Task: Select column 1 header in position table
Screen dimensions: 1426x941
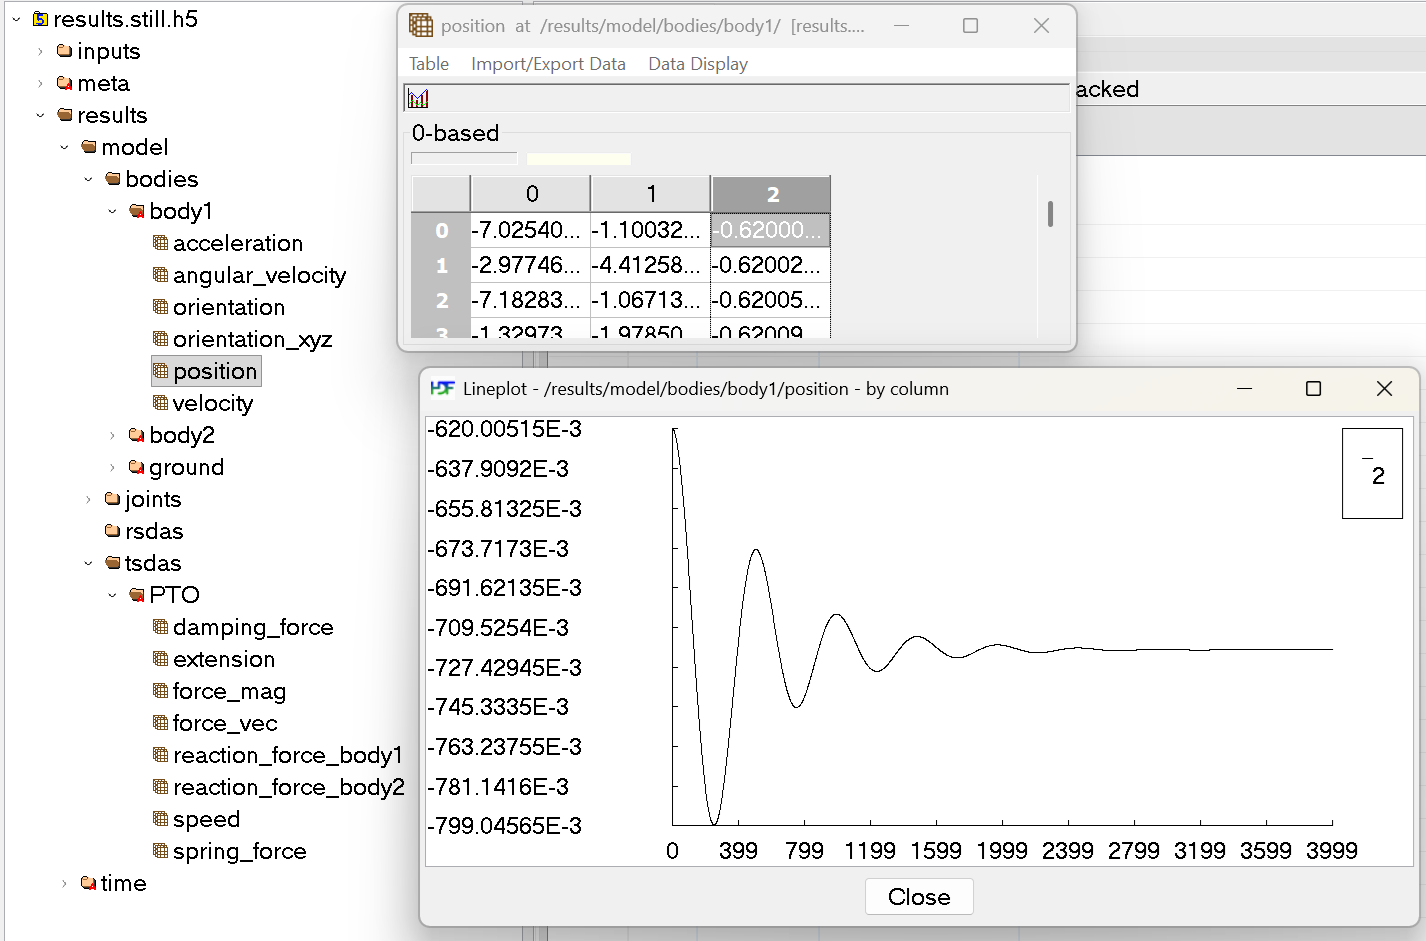Action: (650, 194)
